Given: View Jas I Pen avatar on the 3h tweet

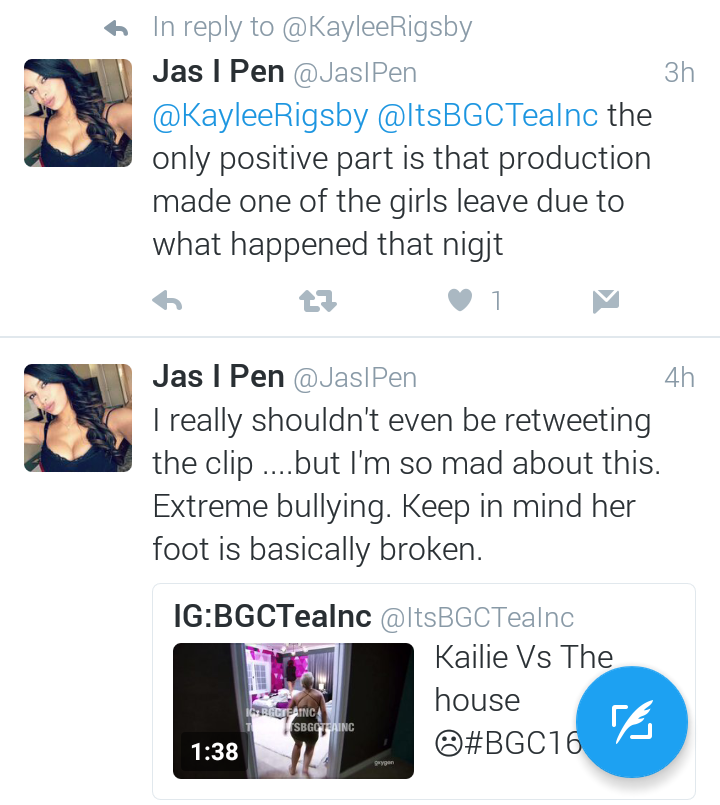Looking at the screenshot, I should point(78,113).
